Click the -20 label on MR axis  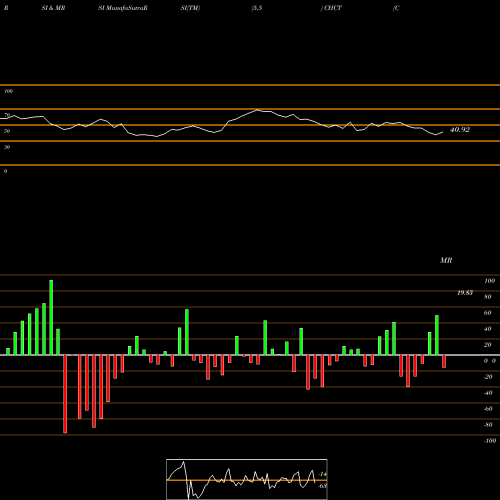pyautogui.click(x=488, y=377)
